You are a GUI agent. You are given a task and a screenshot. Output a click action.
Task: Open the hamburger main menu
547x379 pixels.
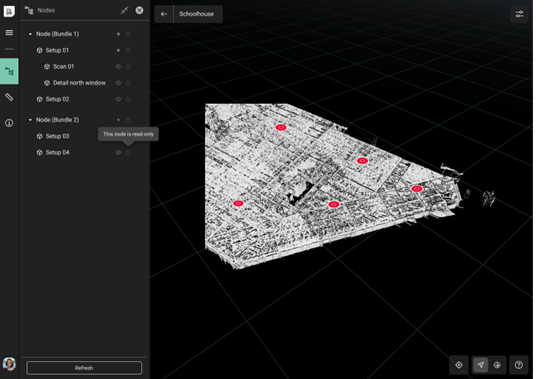(9, 33)
